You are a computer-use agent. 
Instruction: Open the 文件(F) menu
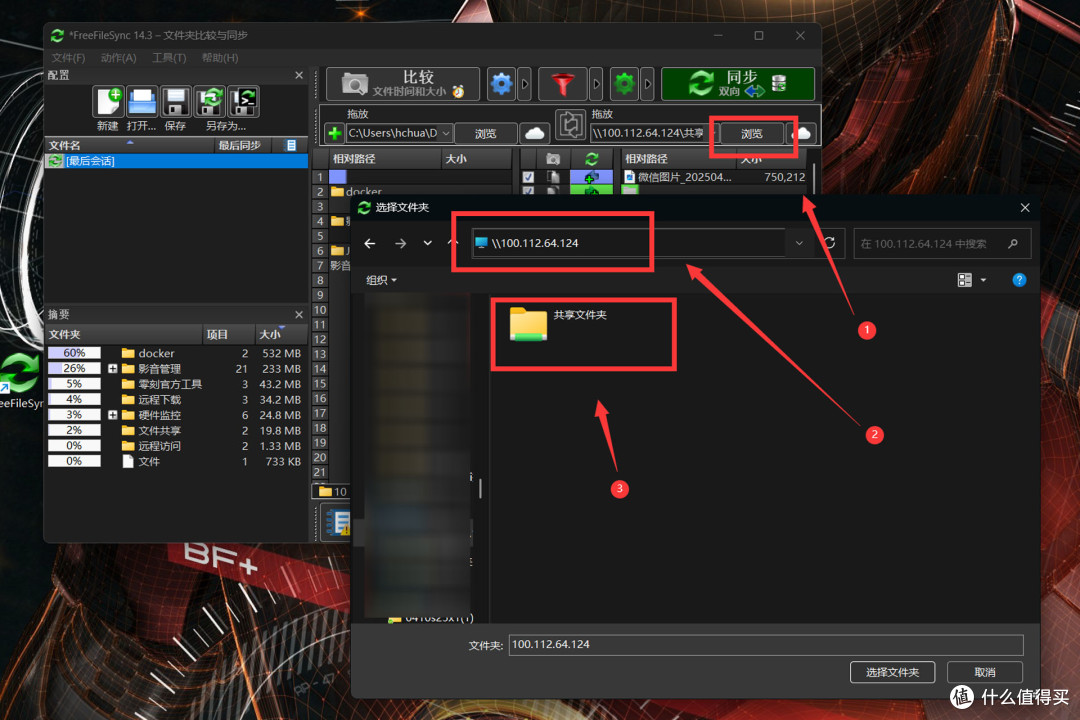pos(68,58)
